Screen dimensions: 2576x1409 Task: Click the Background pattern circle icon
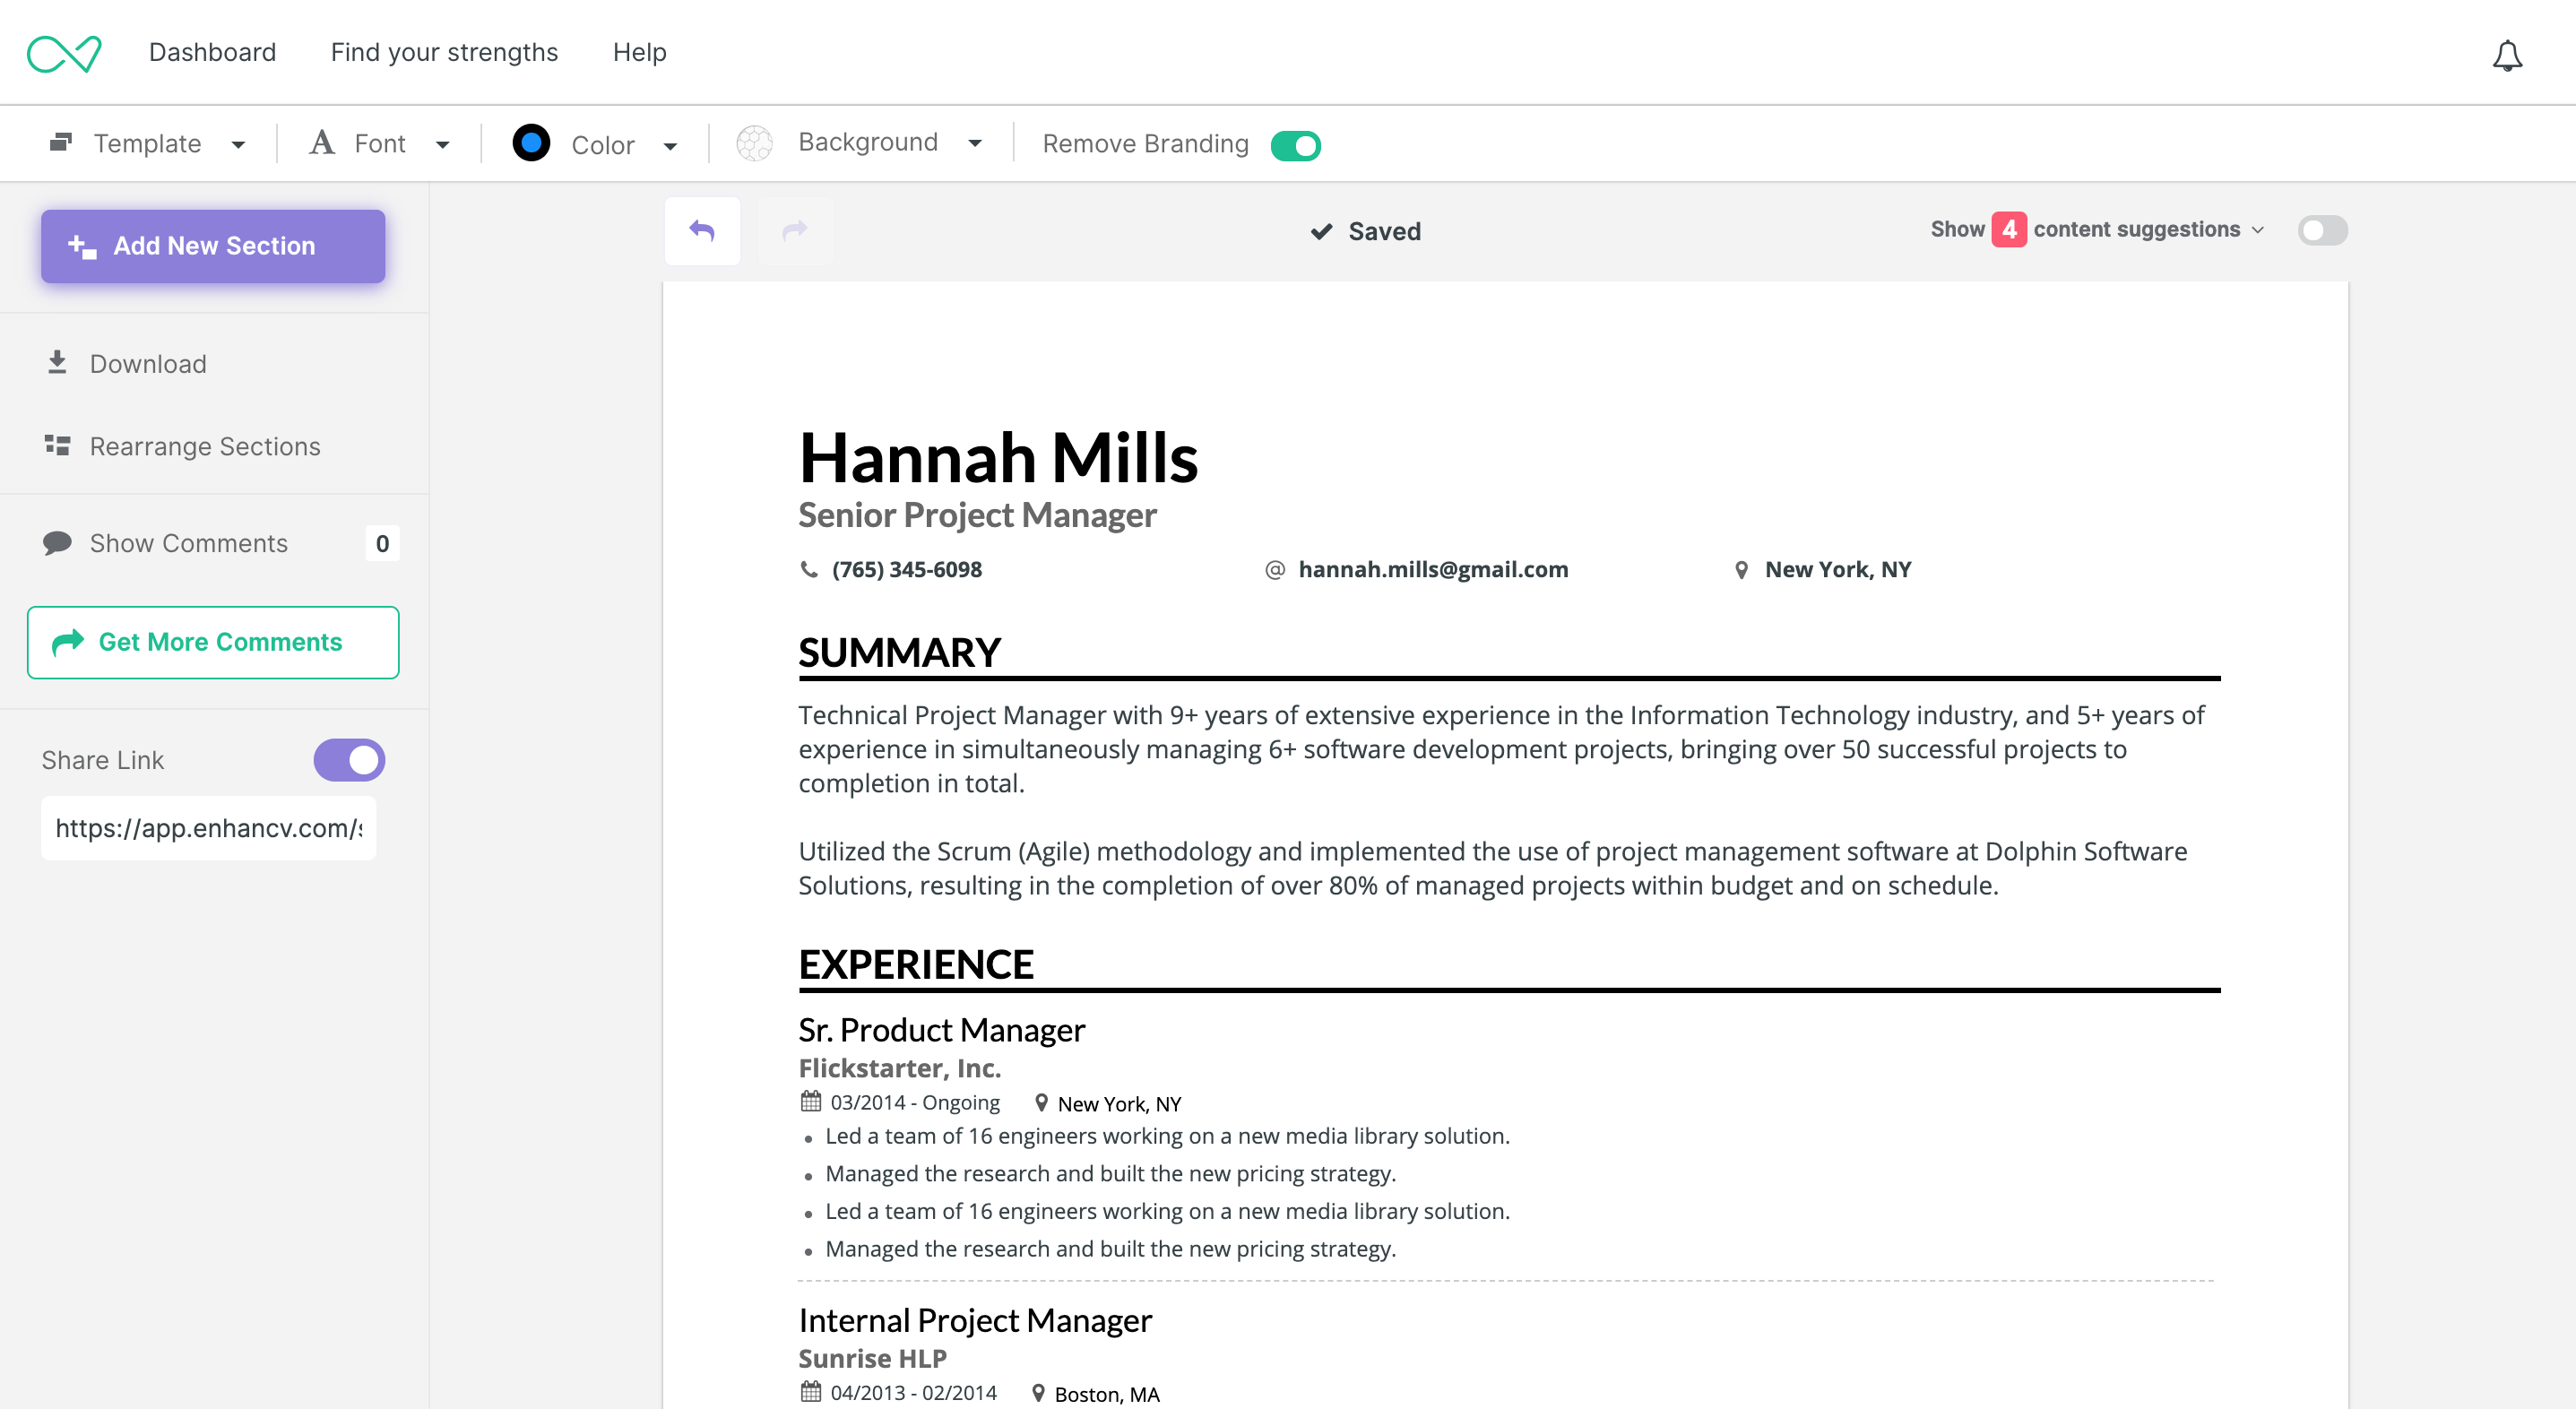click(x=754, y=143)
